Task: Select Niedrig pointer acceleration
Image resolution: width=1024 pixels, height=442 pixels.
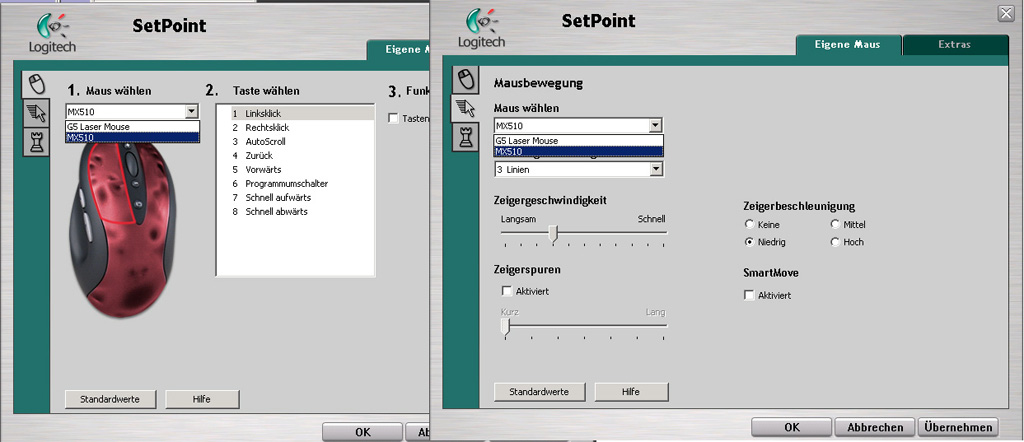Action: click(749, 242)
